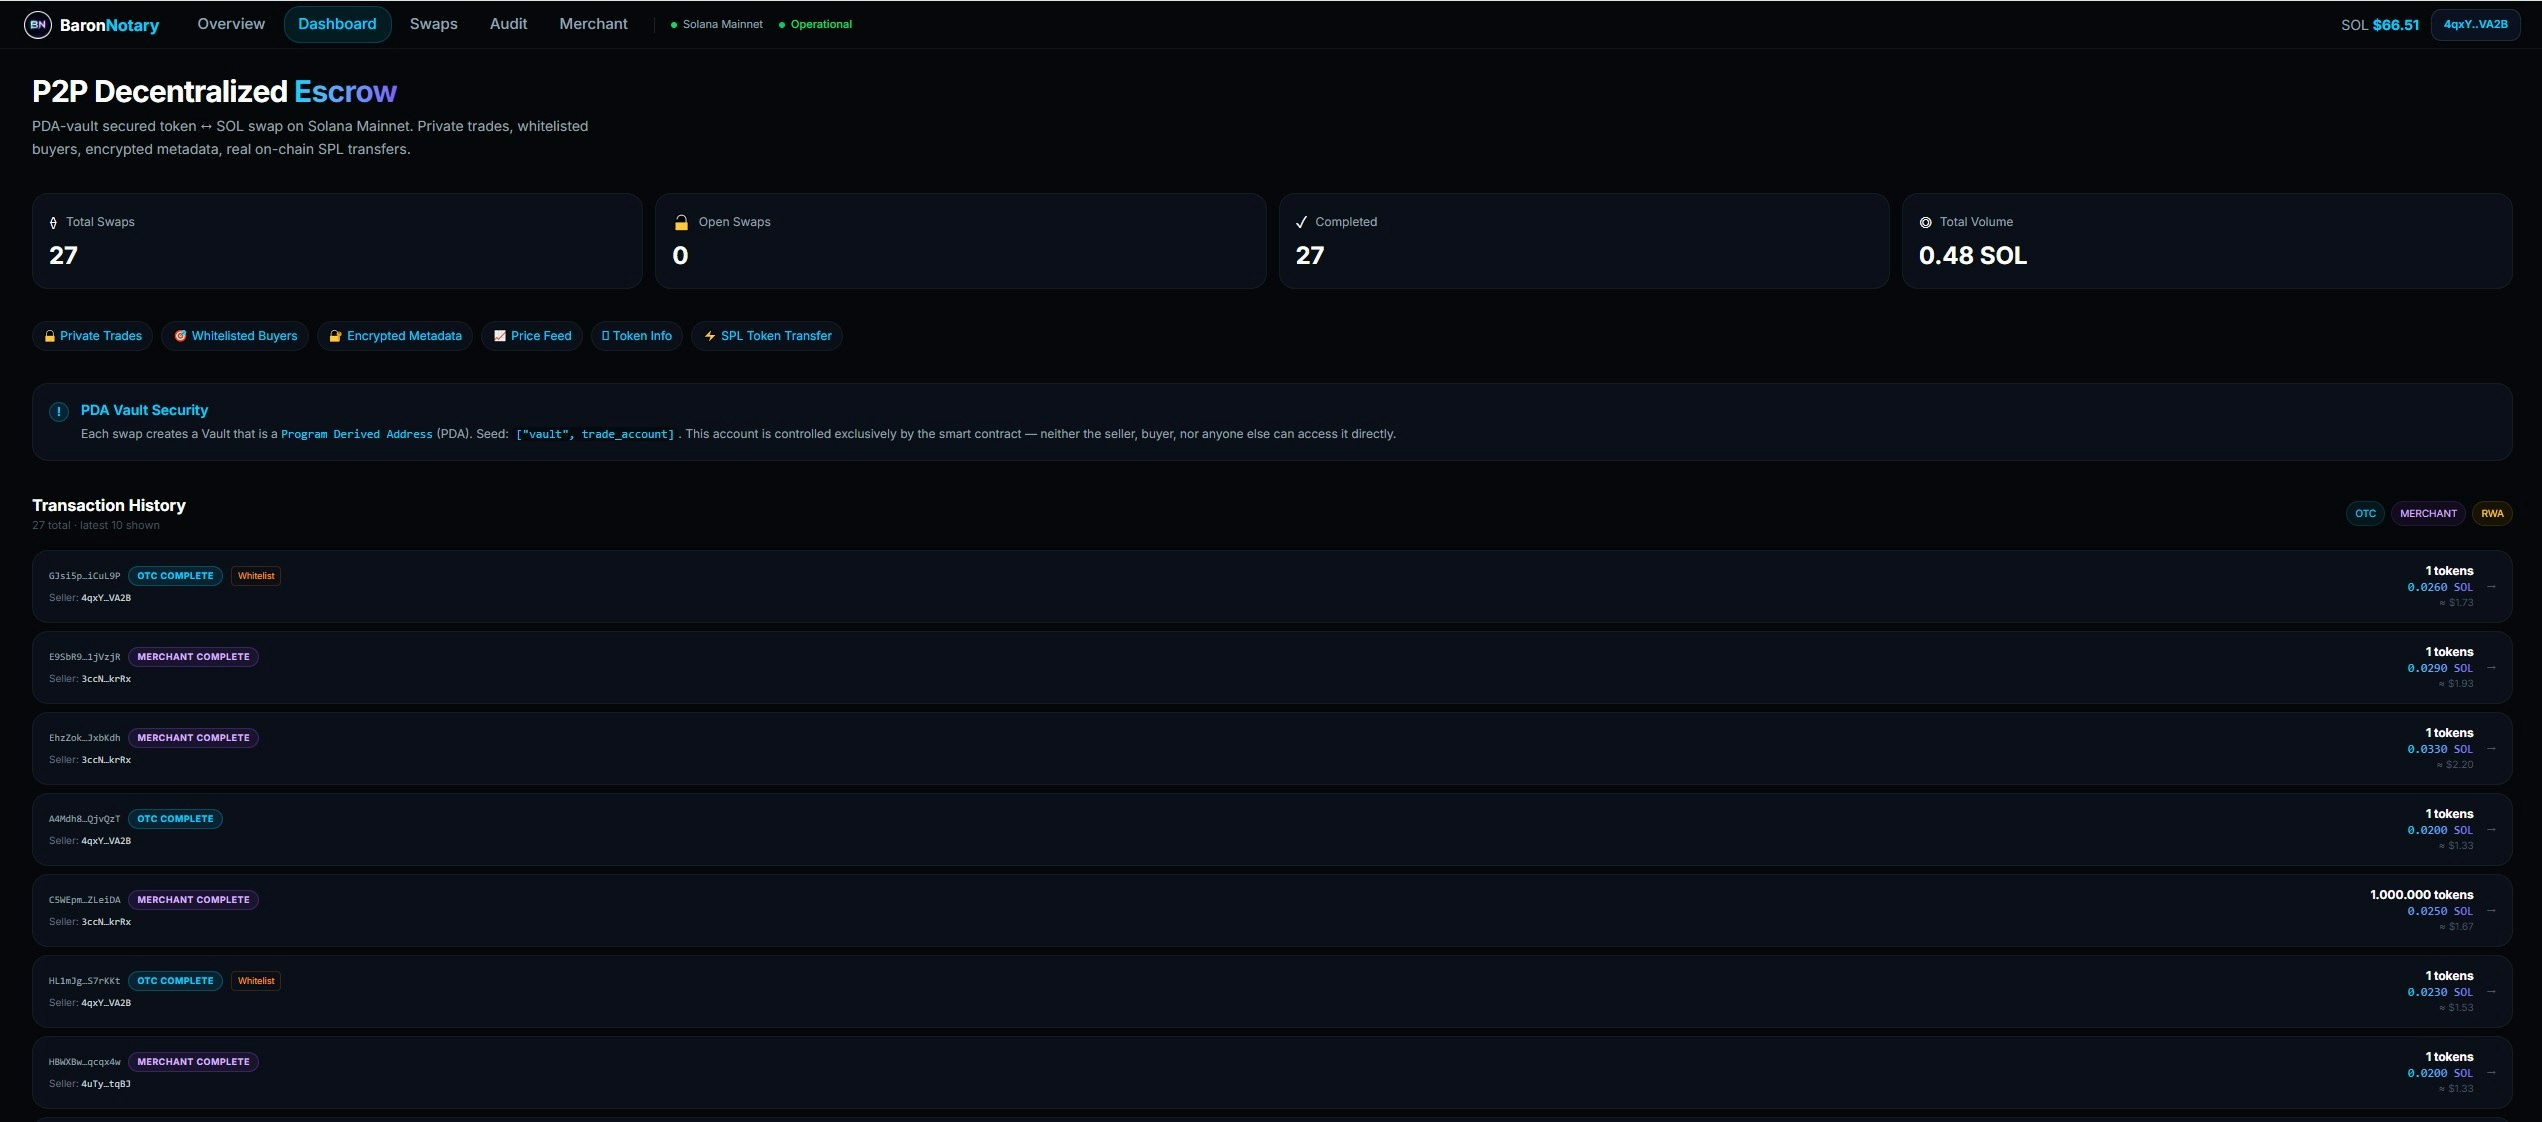Screen dimensions: 2542x1122
Task: Open transaction CSWEpm..ZLeiDA row
Action: click(x=1272, y=911)
